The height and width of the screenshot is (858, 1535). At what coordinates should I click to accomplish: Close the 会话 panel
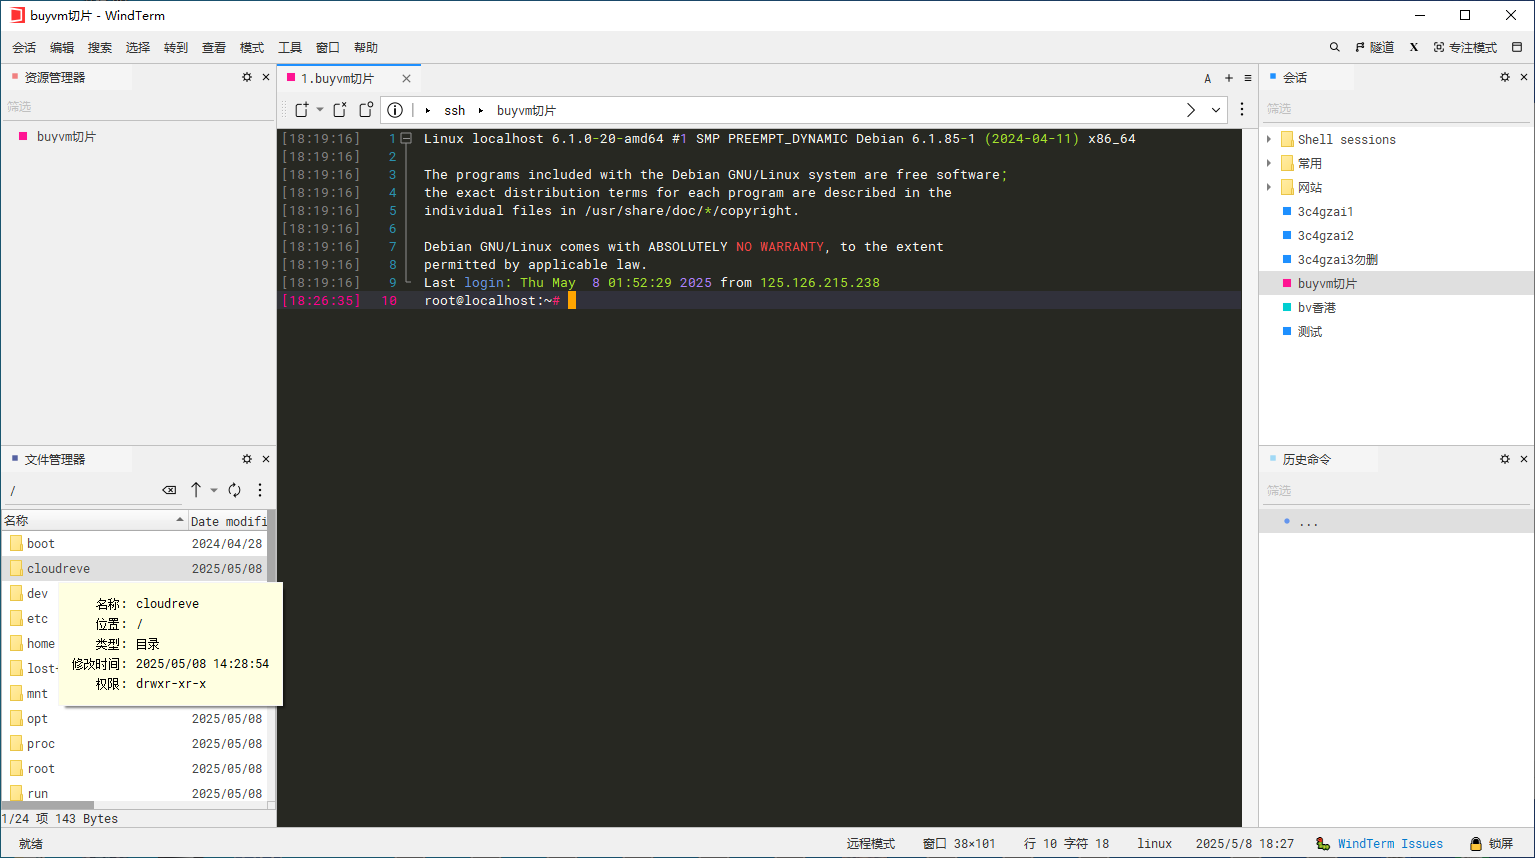[x=1524, y=77]
